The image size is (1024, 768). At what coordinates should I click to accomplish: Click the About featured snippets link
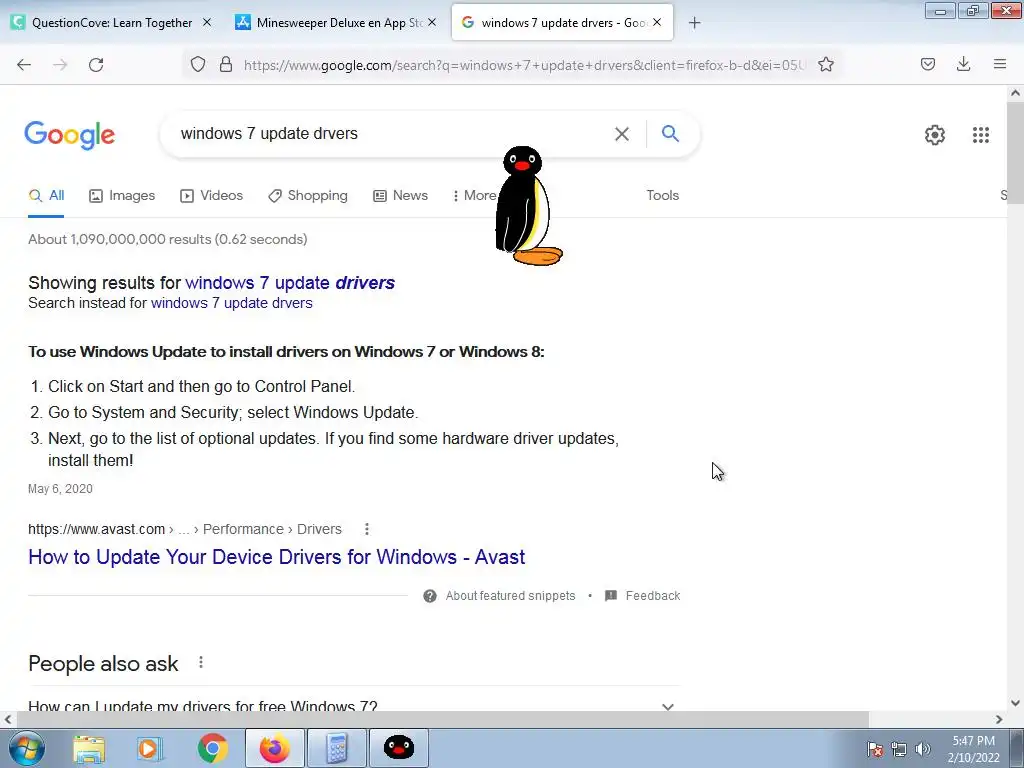(x=511, y=596)
